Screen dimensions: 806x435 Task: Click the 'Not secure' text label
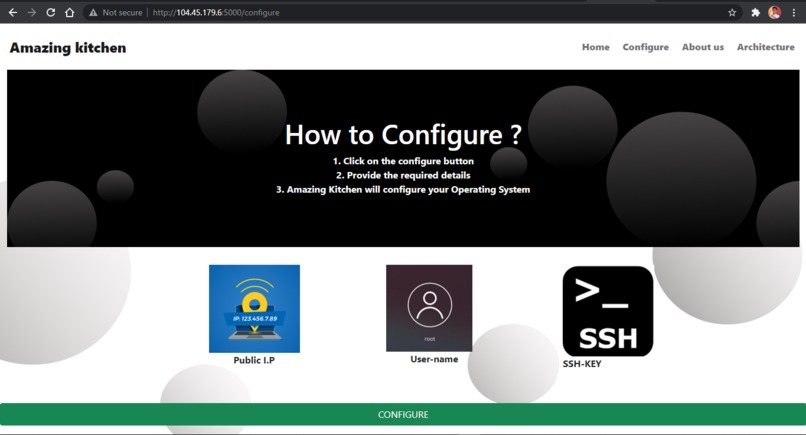pos(122,12)
